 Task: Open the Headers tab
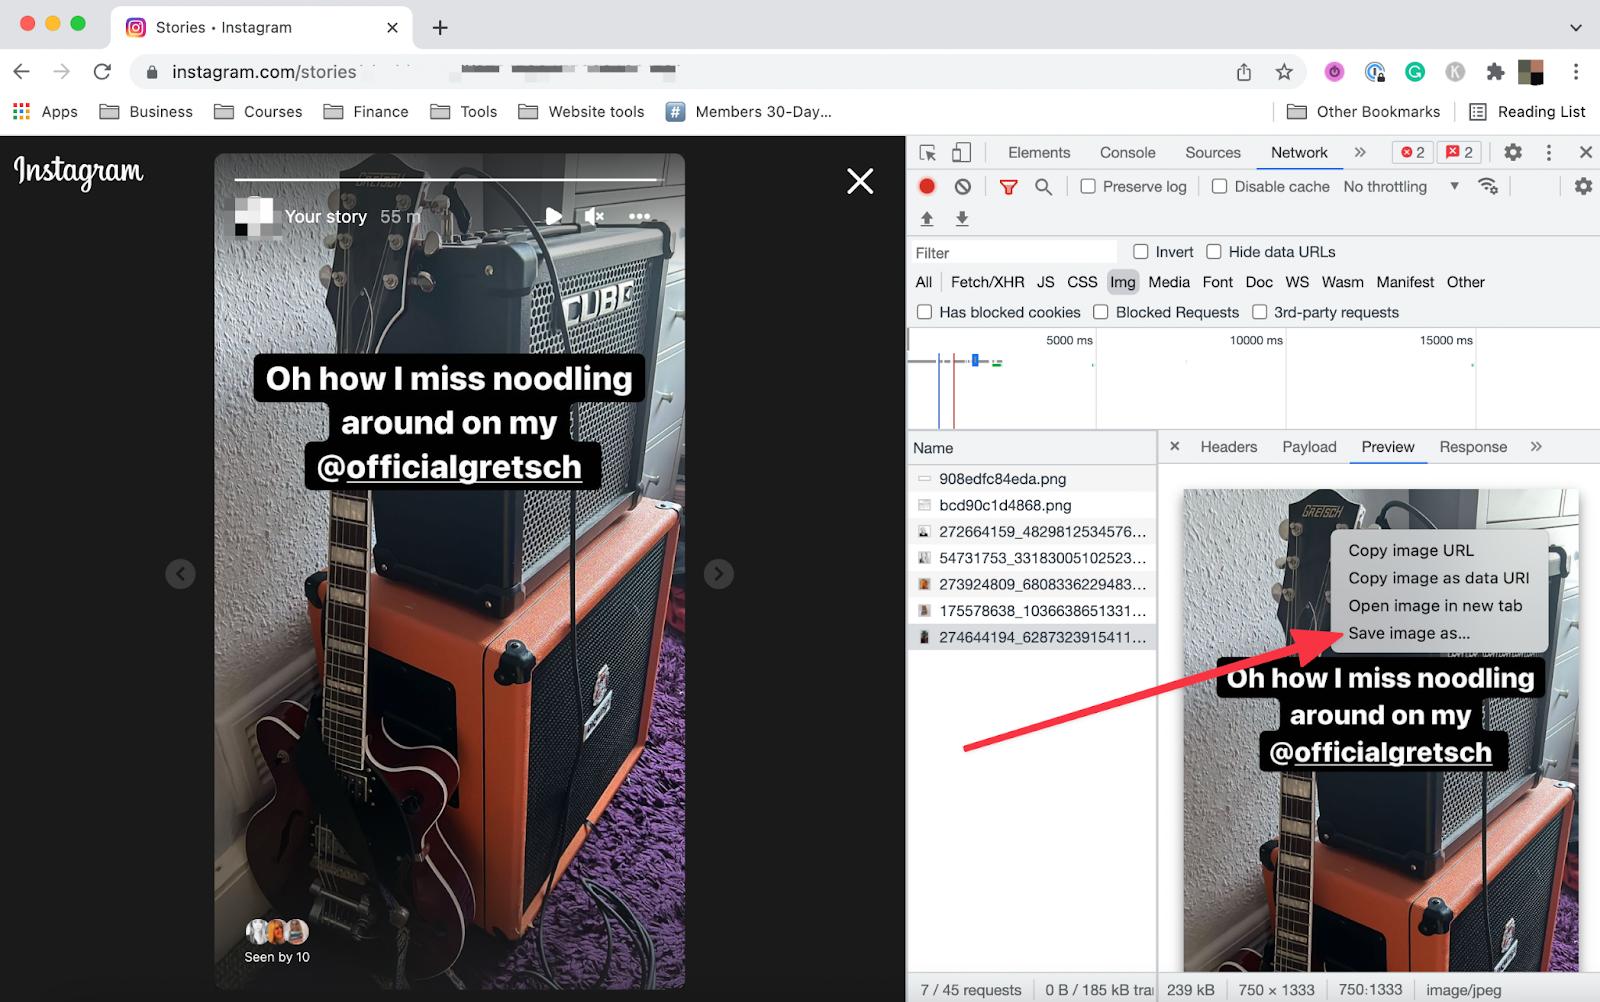point(1228,447)
